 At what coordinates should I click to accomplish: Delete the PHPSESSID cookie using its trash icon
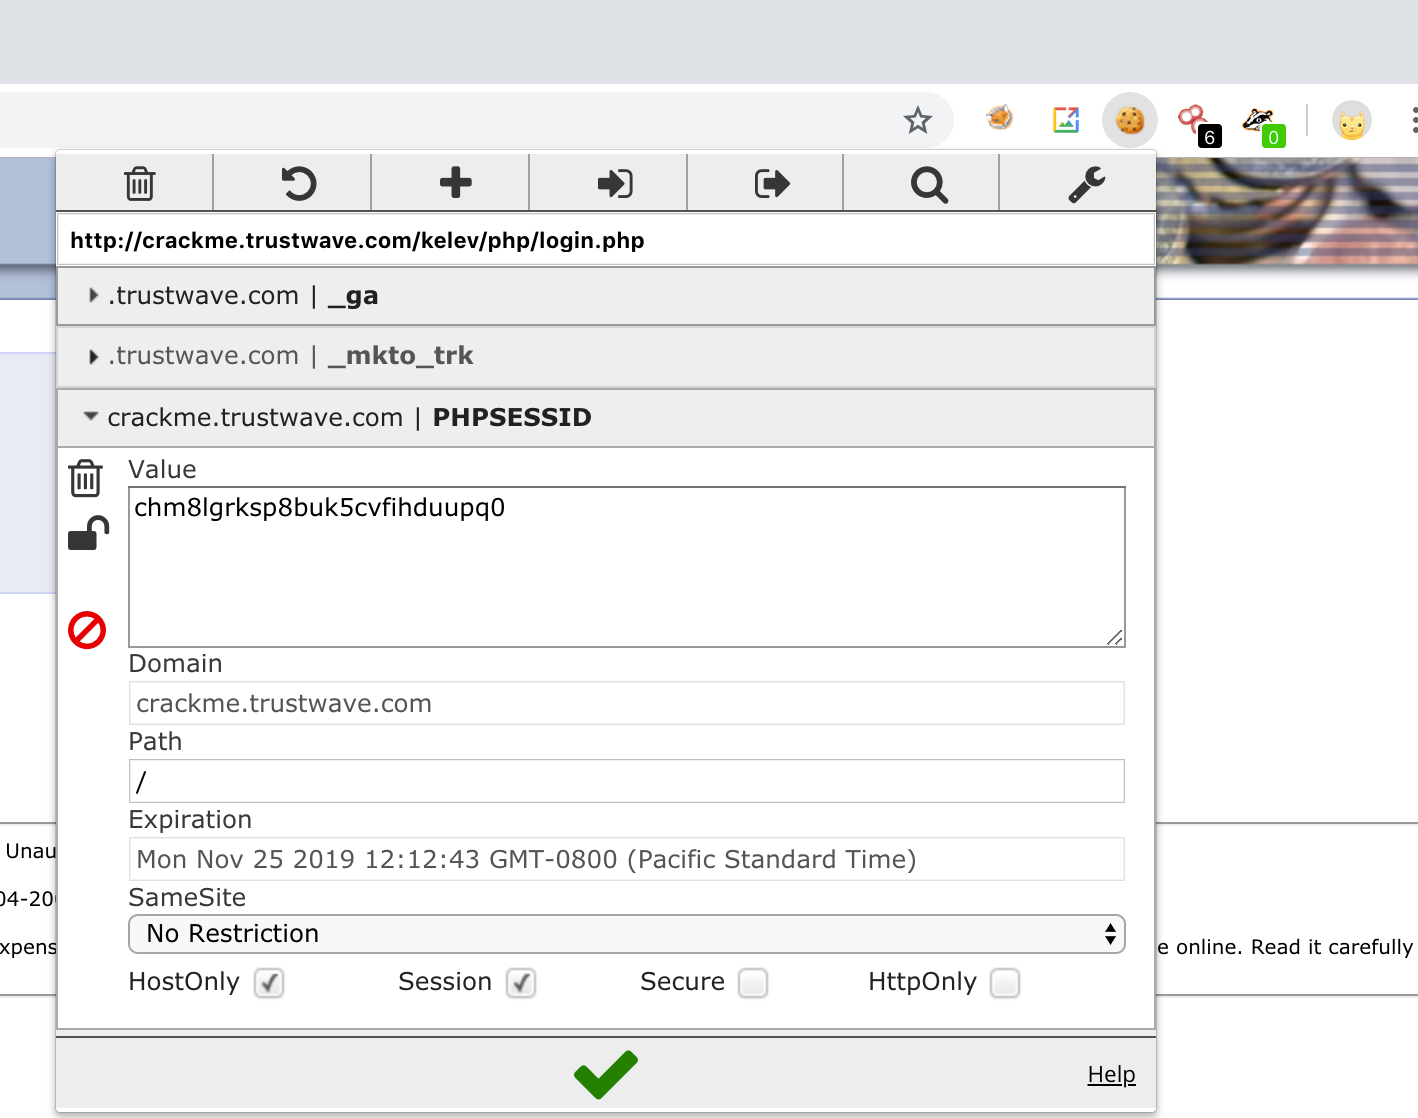click(x=86, y=478)
